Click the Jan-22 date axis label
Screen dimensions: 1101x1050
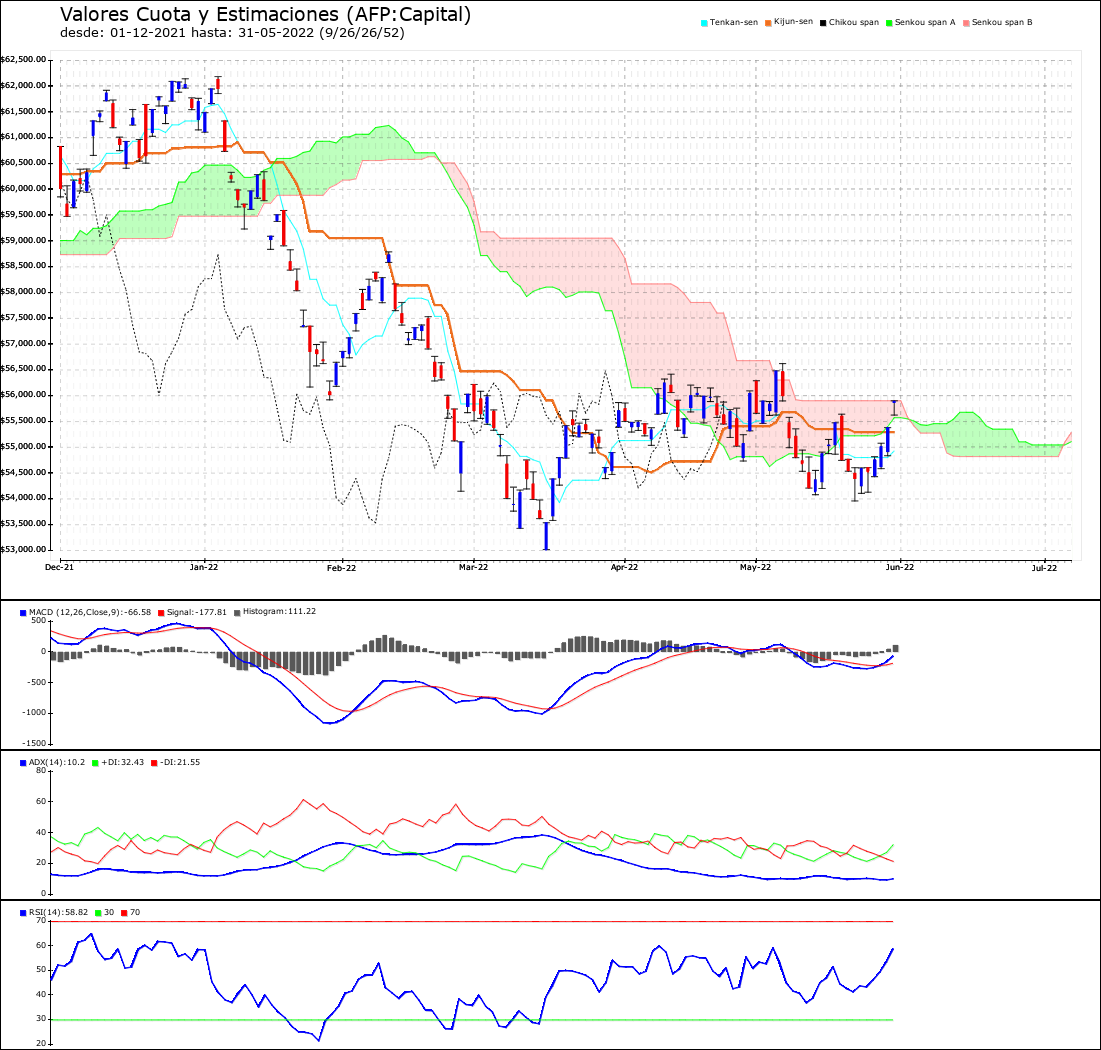tap(204, 567)
